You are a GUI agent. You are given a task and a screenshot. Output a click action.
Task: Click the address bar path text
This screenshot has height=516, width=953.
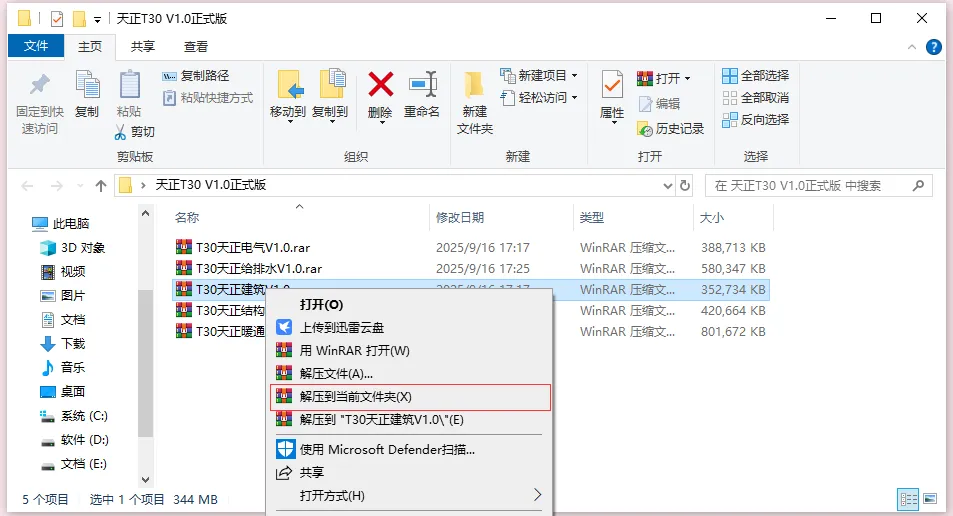coord(210,185)
